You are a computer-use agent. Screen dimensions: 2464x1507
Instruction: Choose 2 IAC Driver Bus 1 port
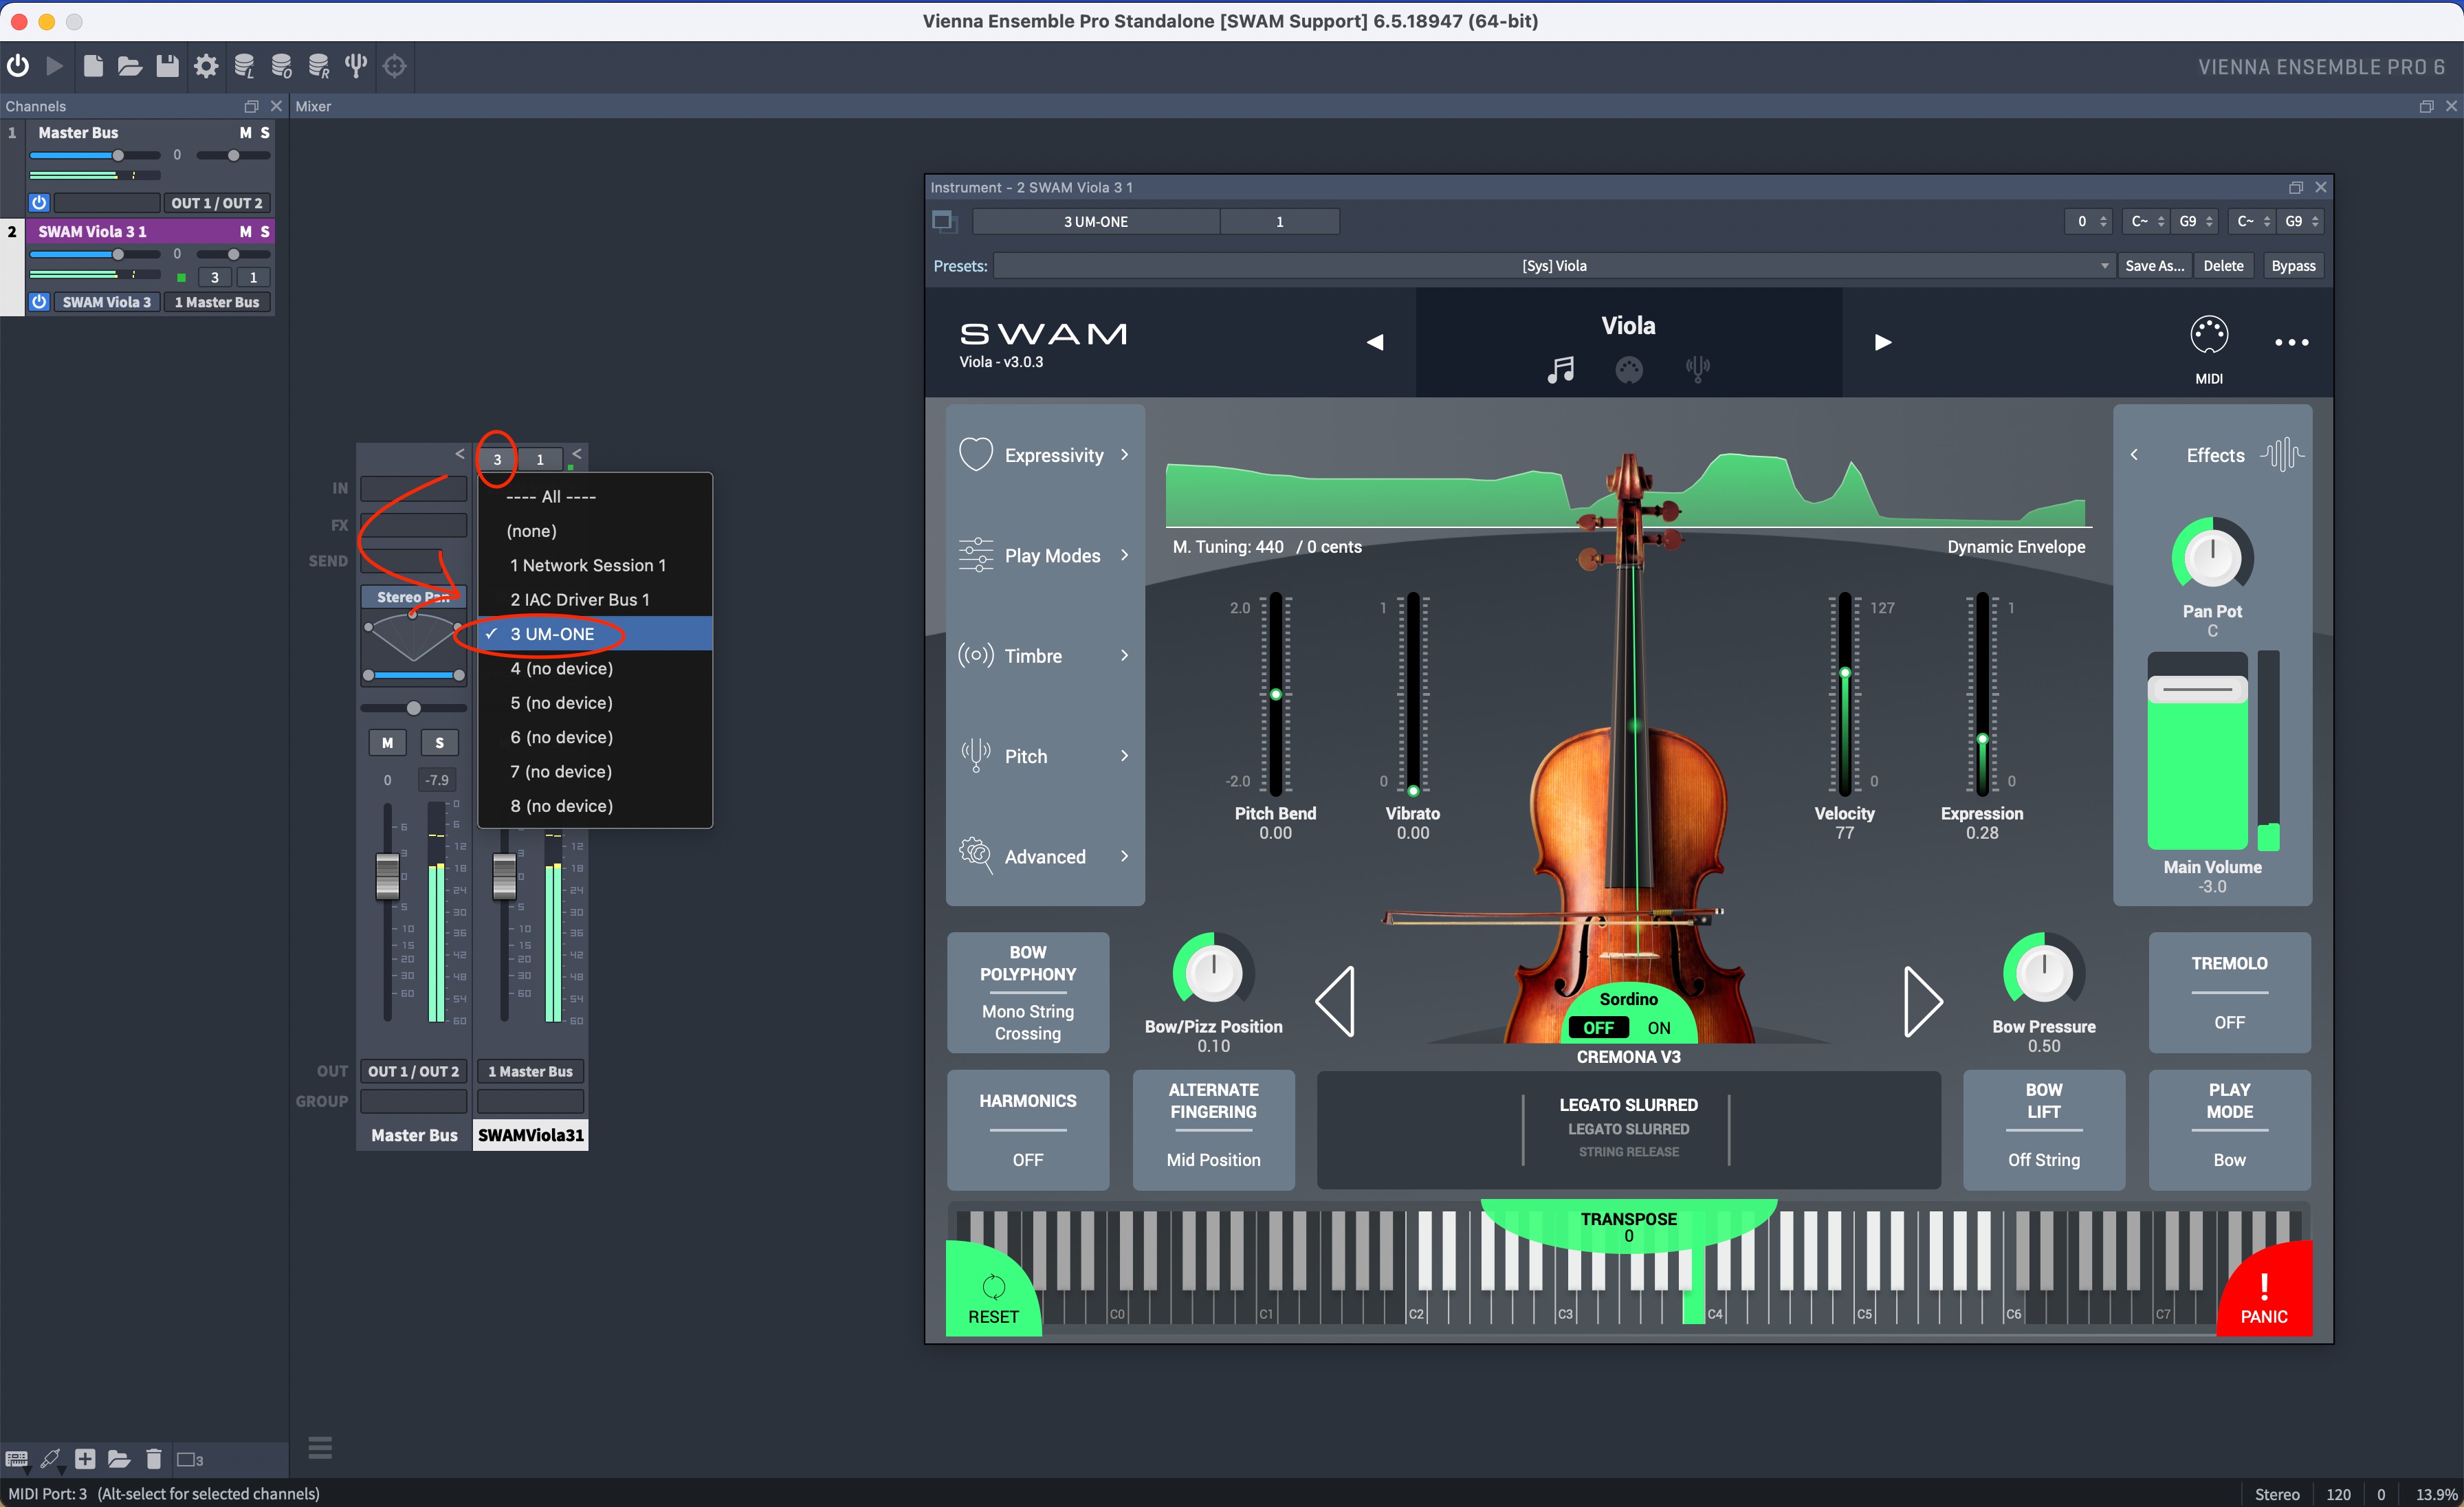(595, 600)
